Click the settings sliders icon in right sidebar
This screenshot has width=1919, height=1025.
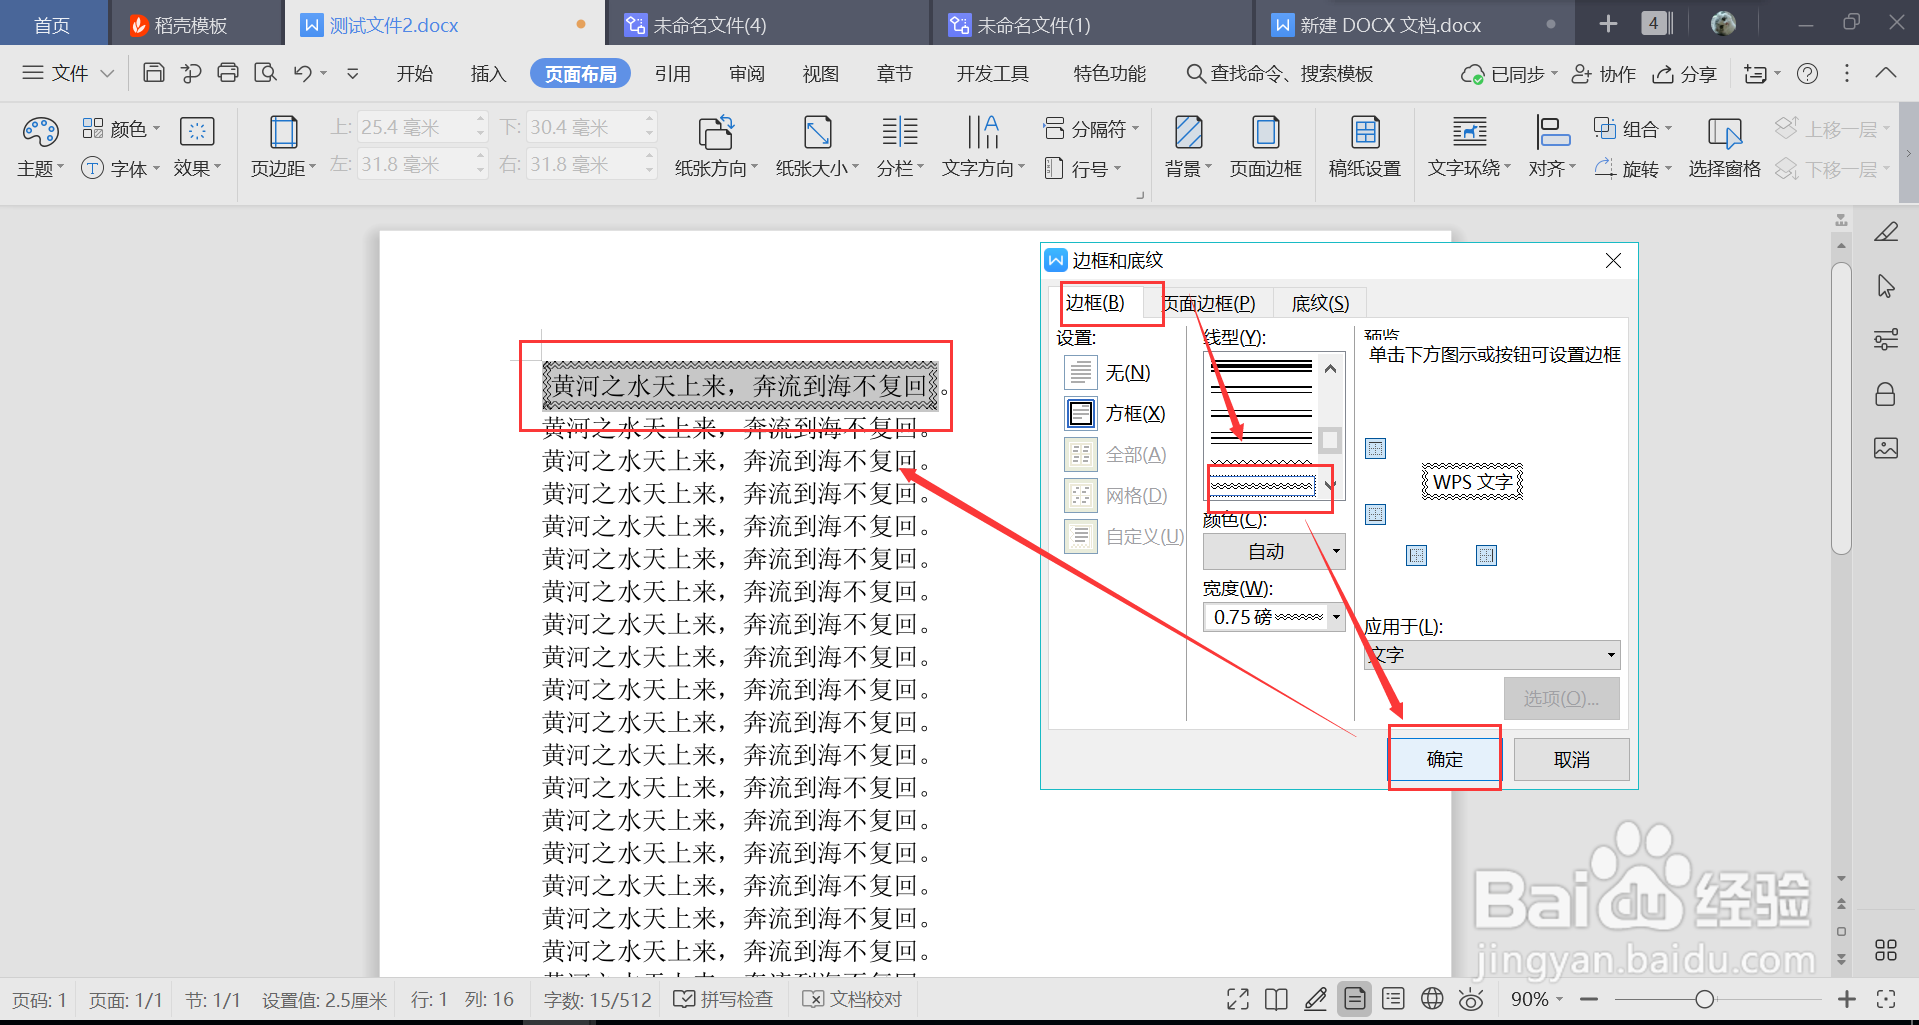[1886, 340]
